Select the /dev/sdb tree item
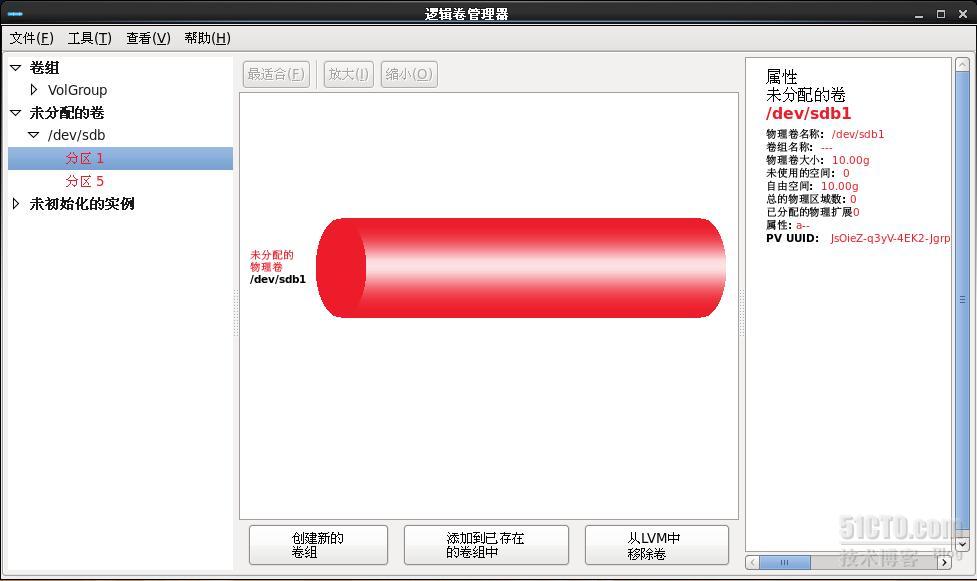The height and width of the screenshot is (581, 977). pos(76,135)
